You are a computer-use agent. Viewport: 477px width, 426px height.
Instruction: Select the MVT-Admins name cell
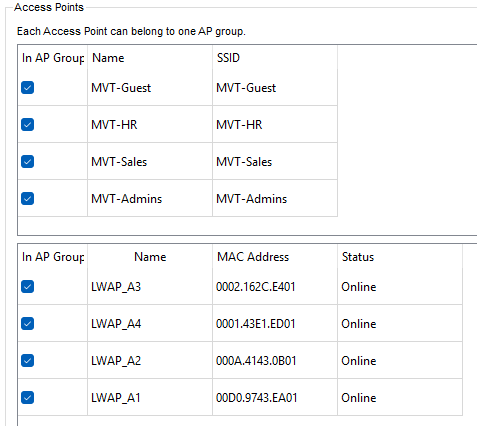[150, 199]
